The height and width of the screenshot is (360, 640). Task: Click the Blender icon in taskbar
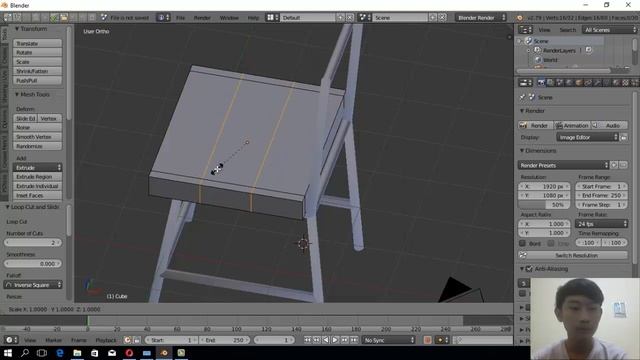164,353
